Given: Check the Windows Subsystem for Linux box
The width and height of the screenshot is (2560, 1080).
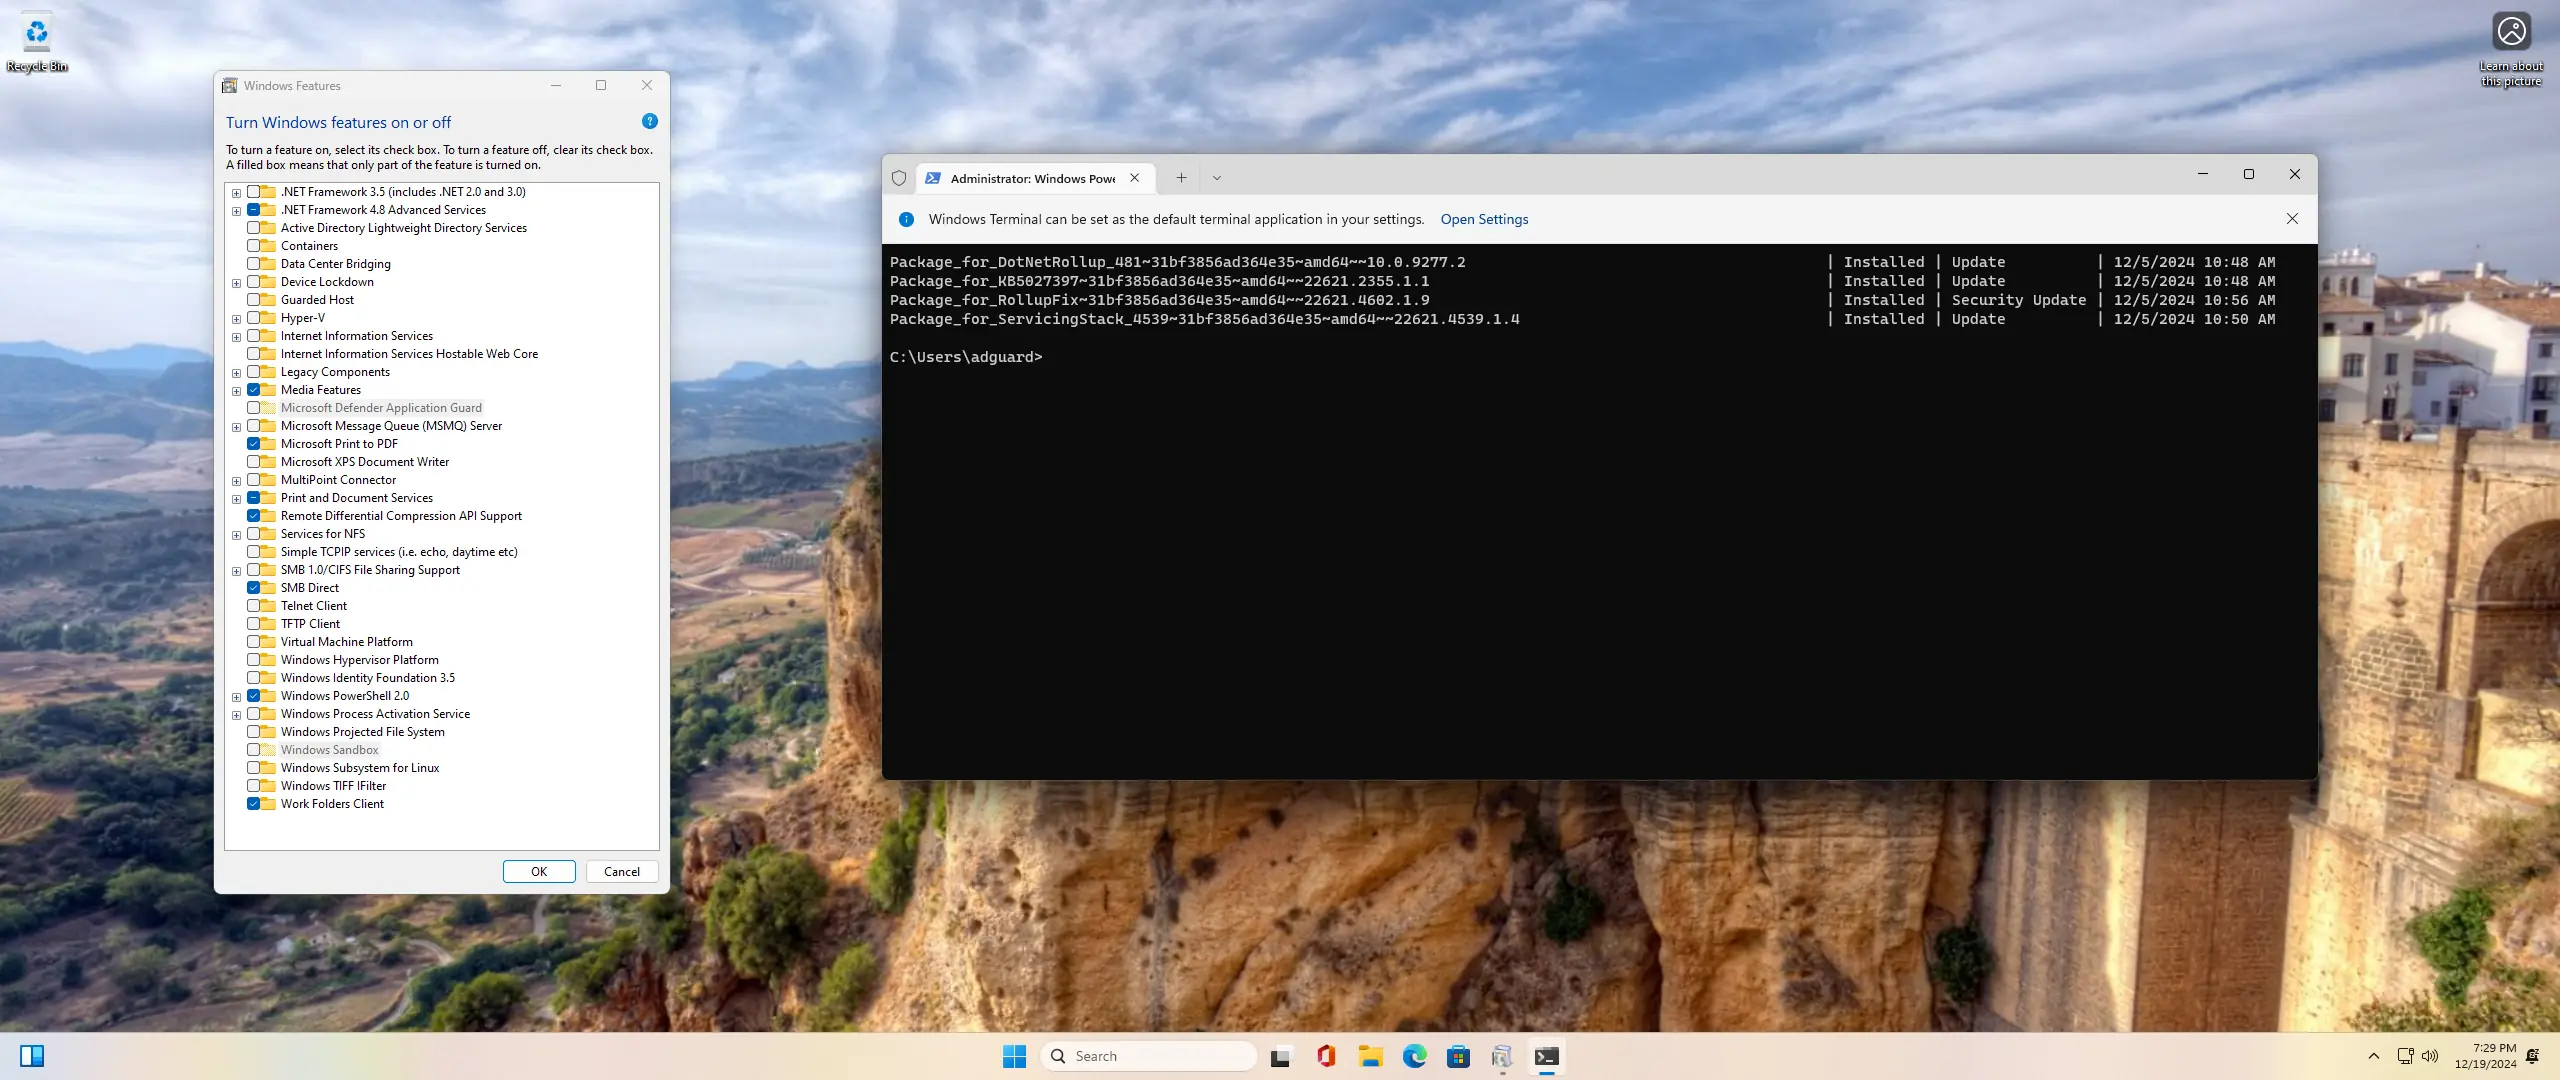Looking at the screenshot, I should (x=254, y=768).
